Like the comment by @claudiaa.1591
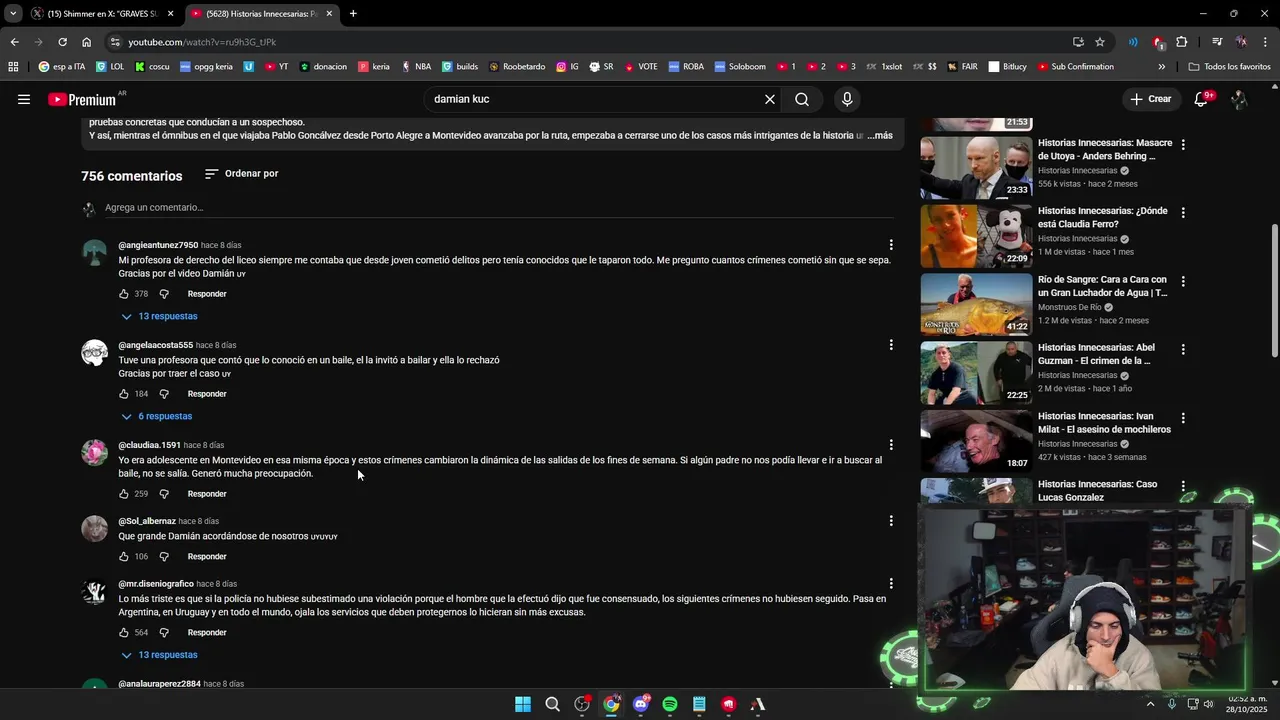1280x720 pixels. click(x=124, y=494)
